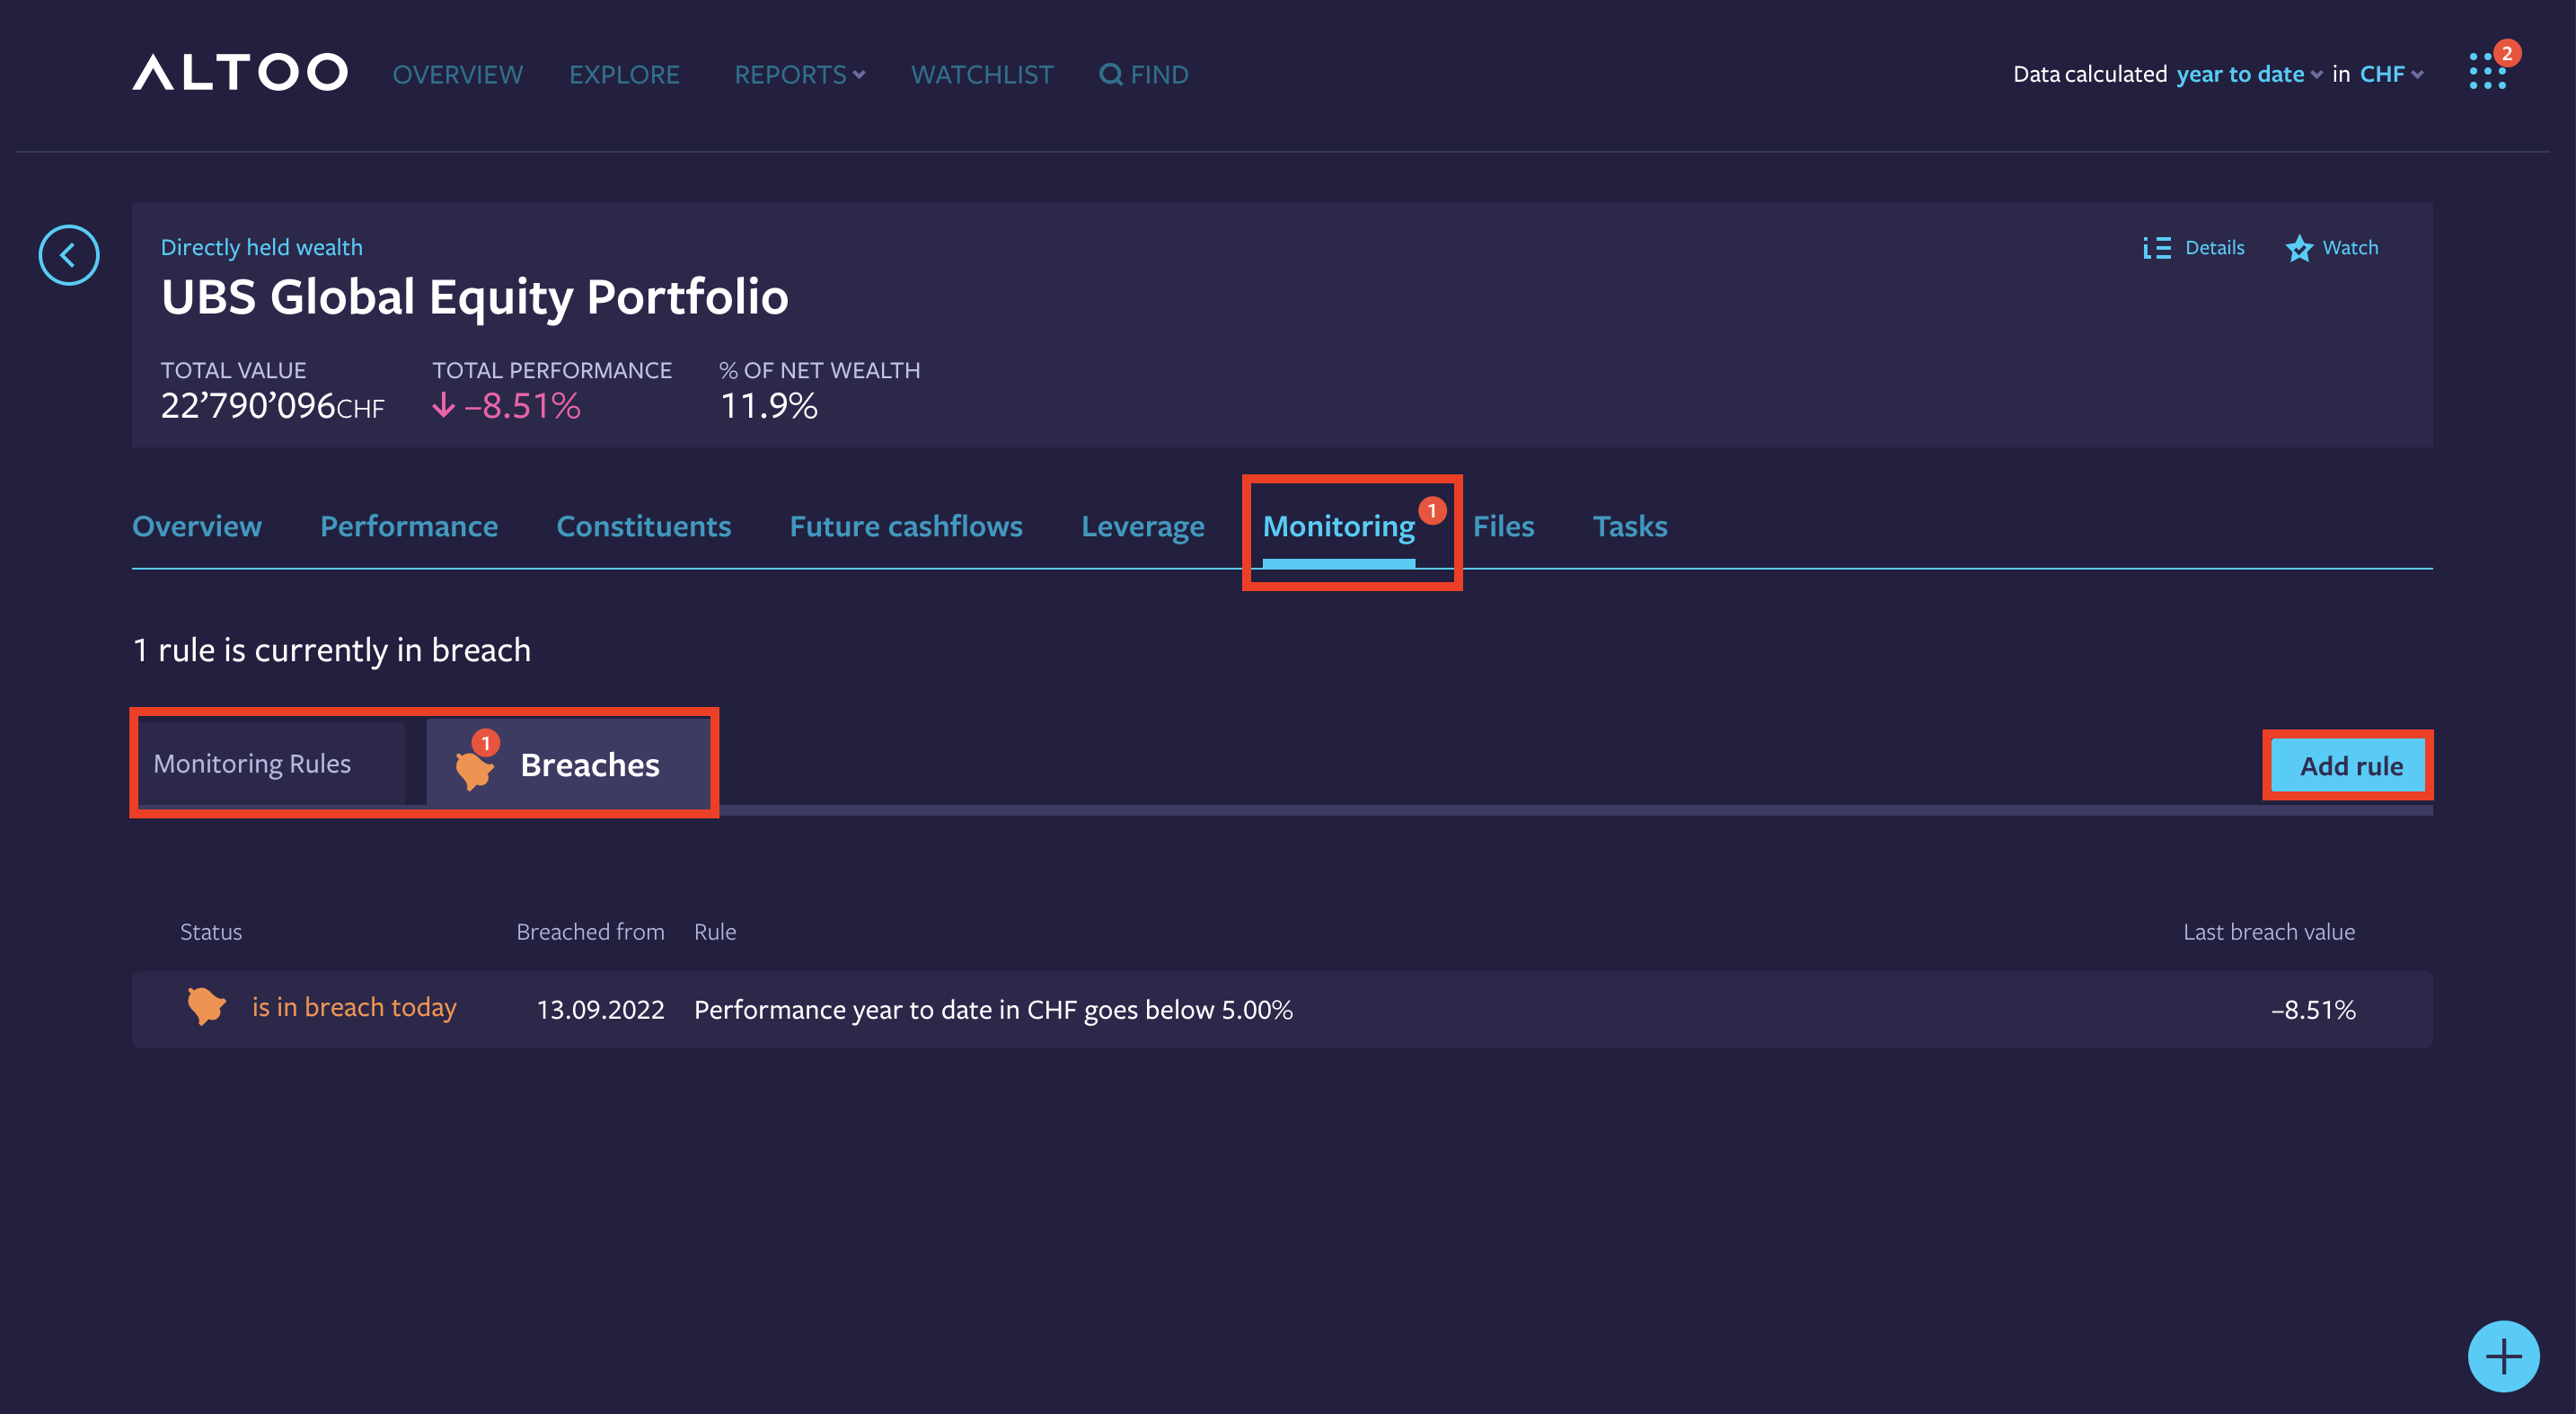Select the Breaches sub-tab

568,763
